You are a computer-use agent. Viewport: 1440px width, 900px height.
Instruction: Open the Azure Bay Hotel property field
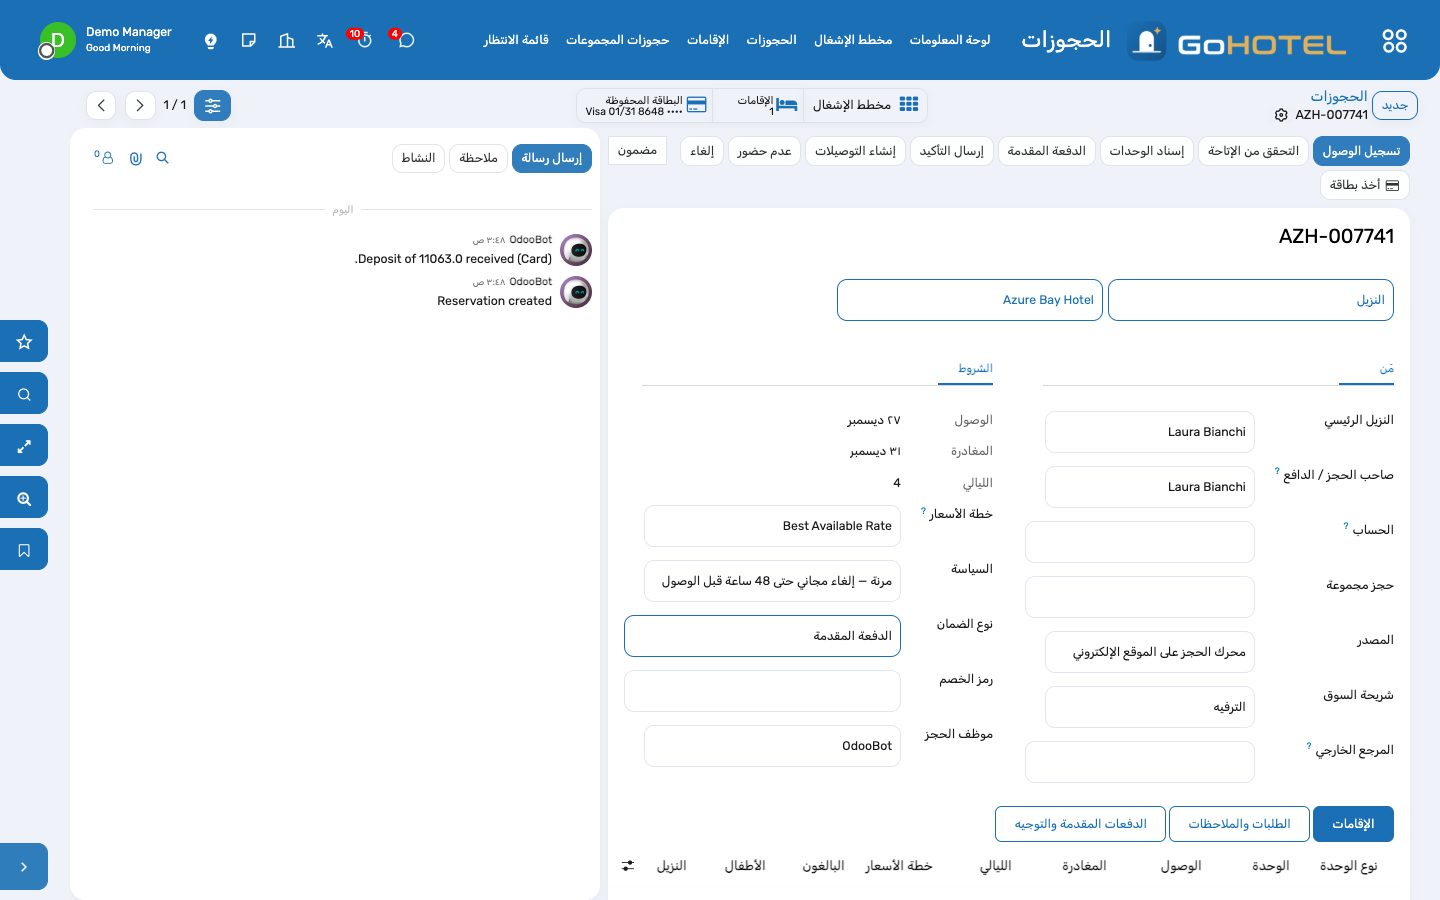click(x=970, y=300)
